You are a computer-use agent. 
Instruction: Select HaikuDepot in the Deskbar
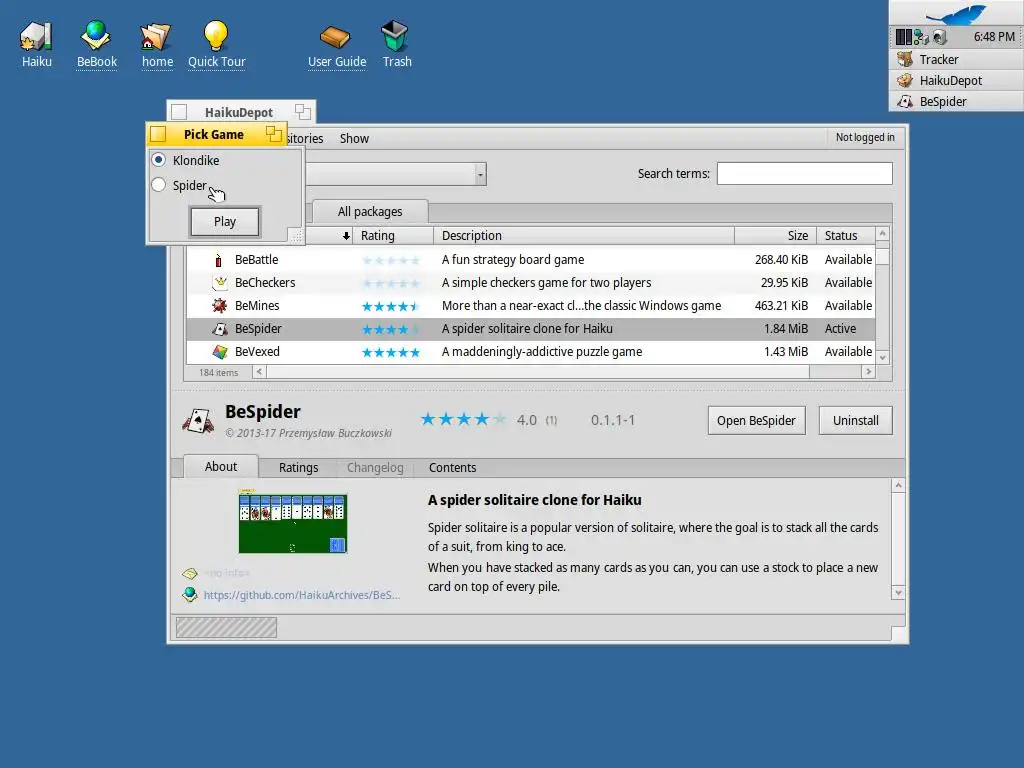click(956, 80)
